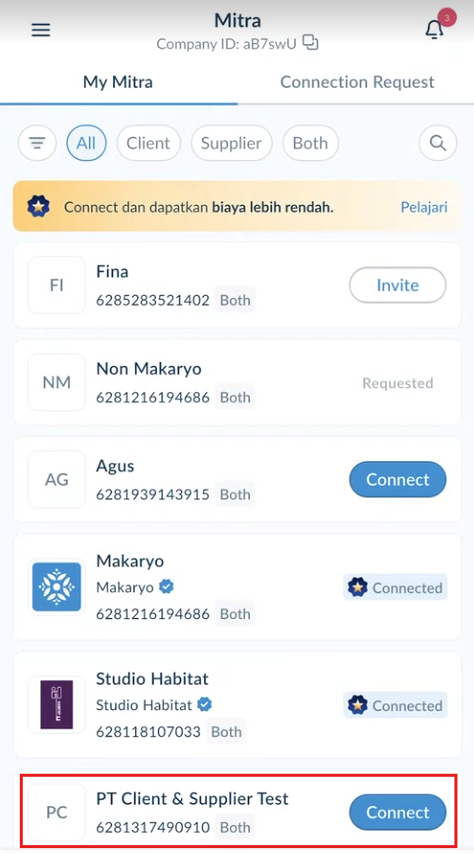The height and width of the screenshot is (853, 474).
Task: Connect with PT Client & Supplier Test
Action: 398,812
